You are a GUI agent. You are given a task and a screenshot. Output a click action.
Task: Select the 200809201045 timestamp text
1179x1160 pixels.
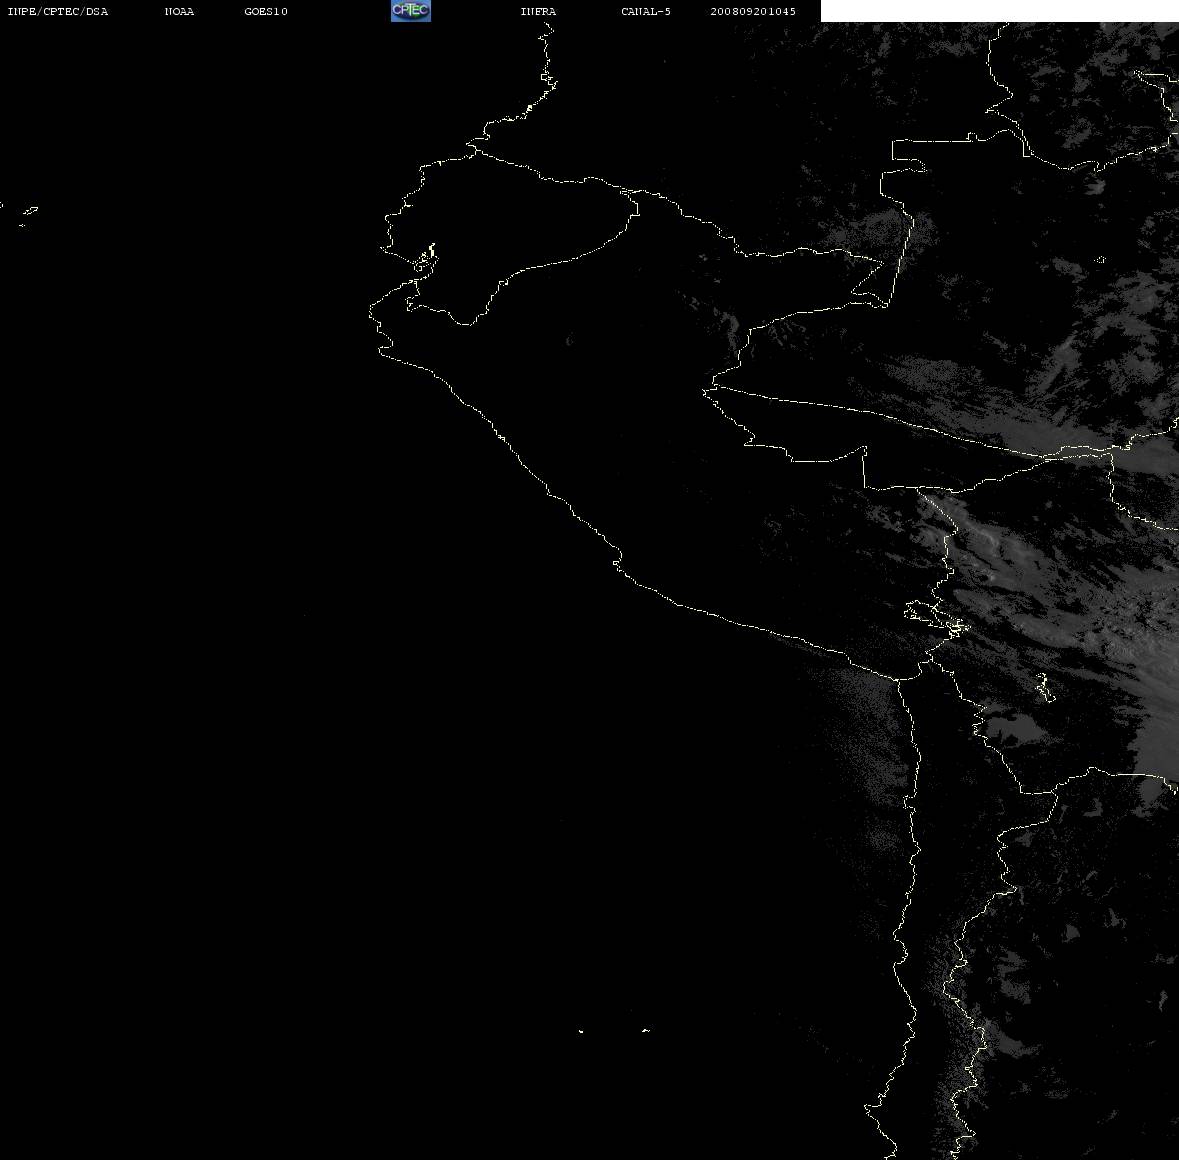click(753, 11)
